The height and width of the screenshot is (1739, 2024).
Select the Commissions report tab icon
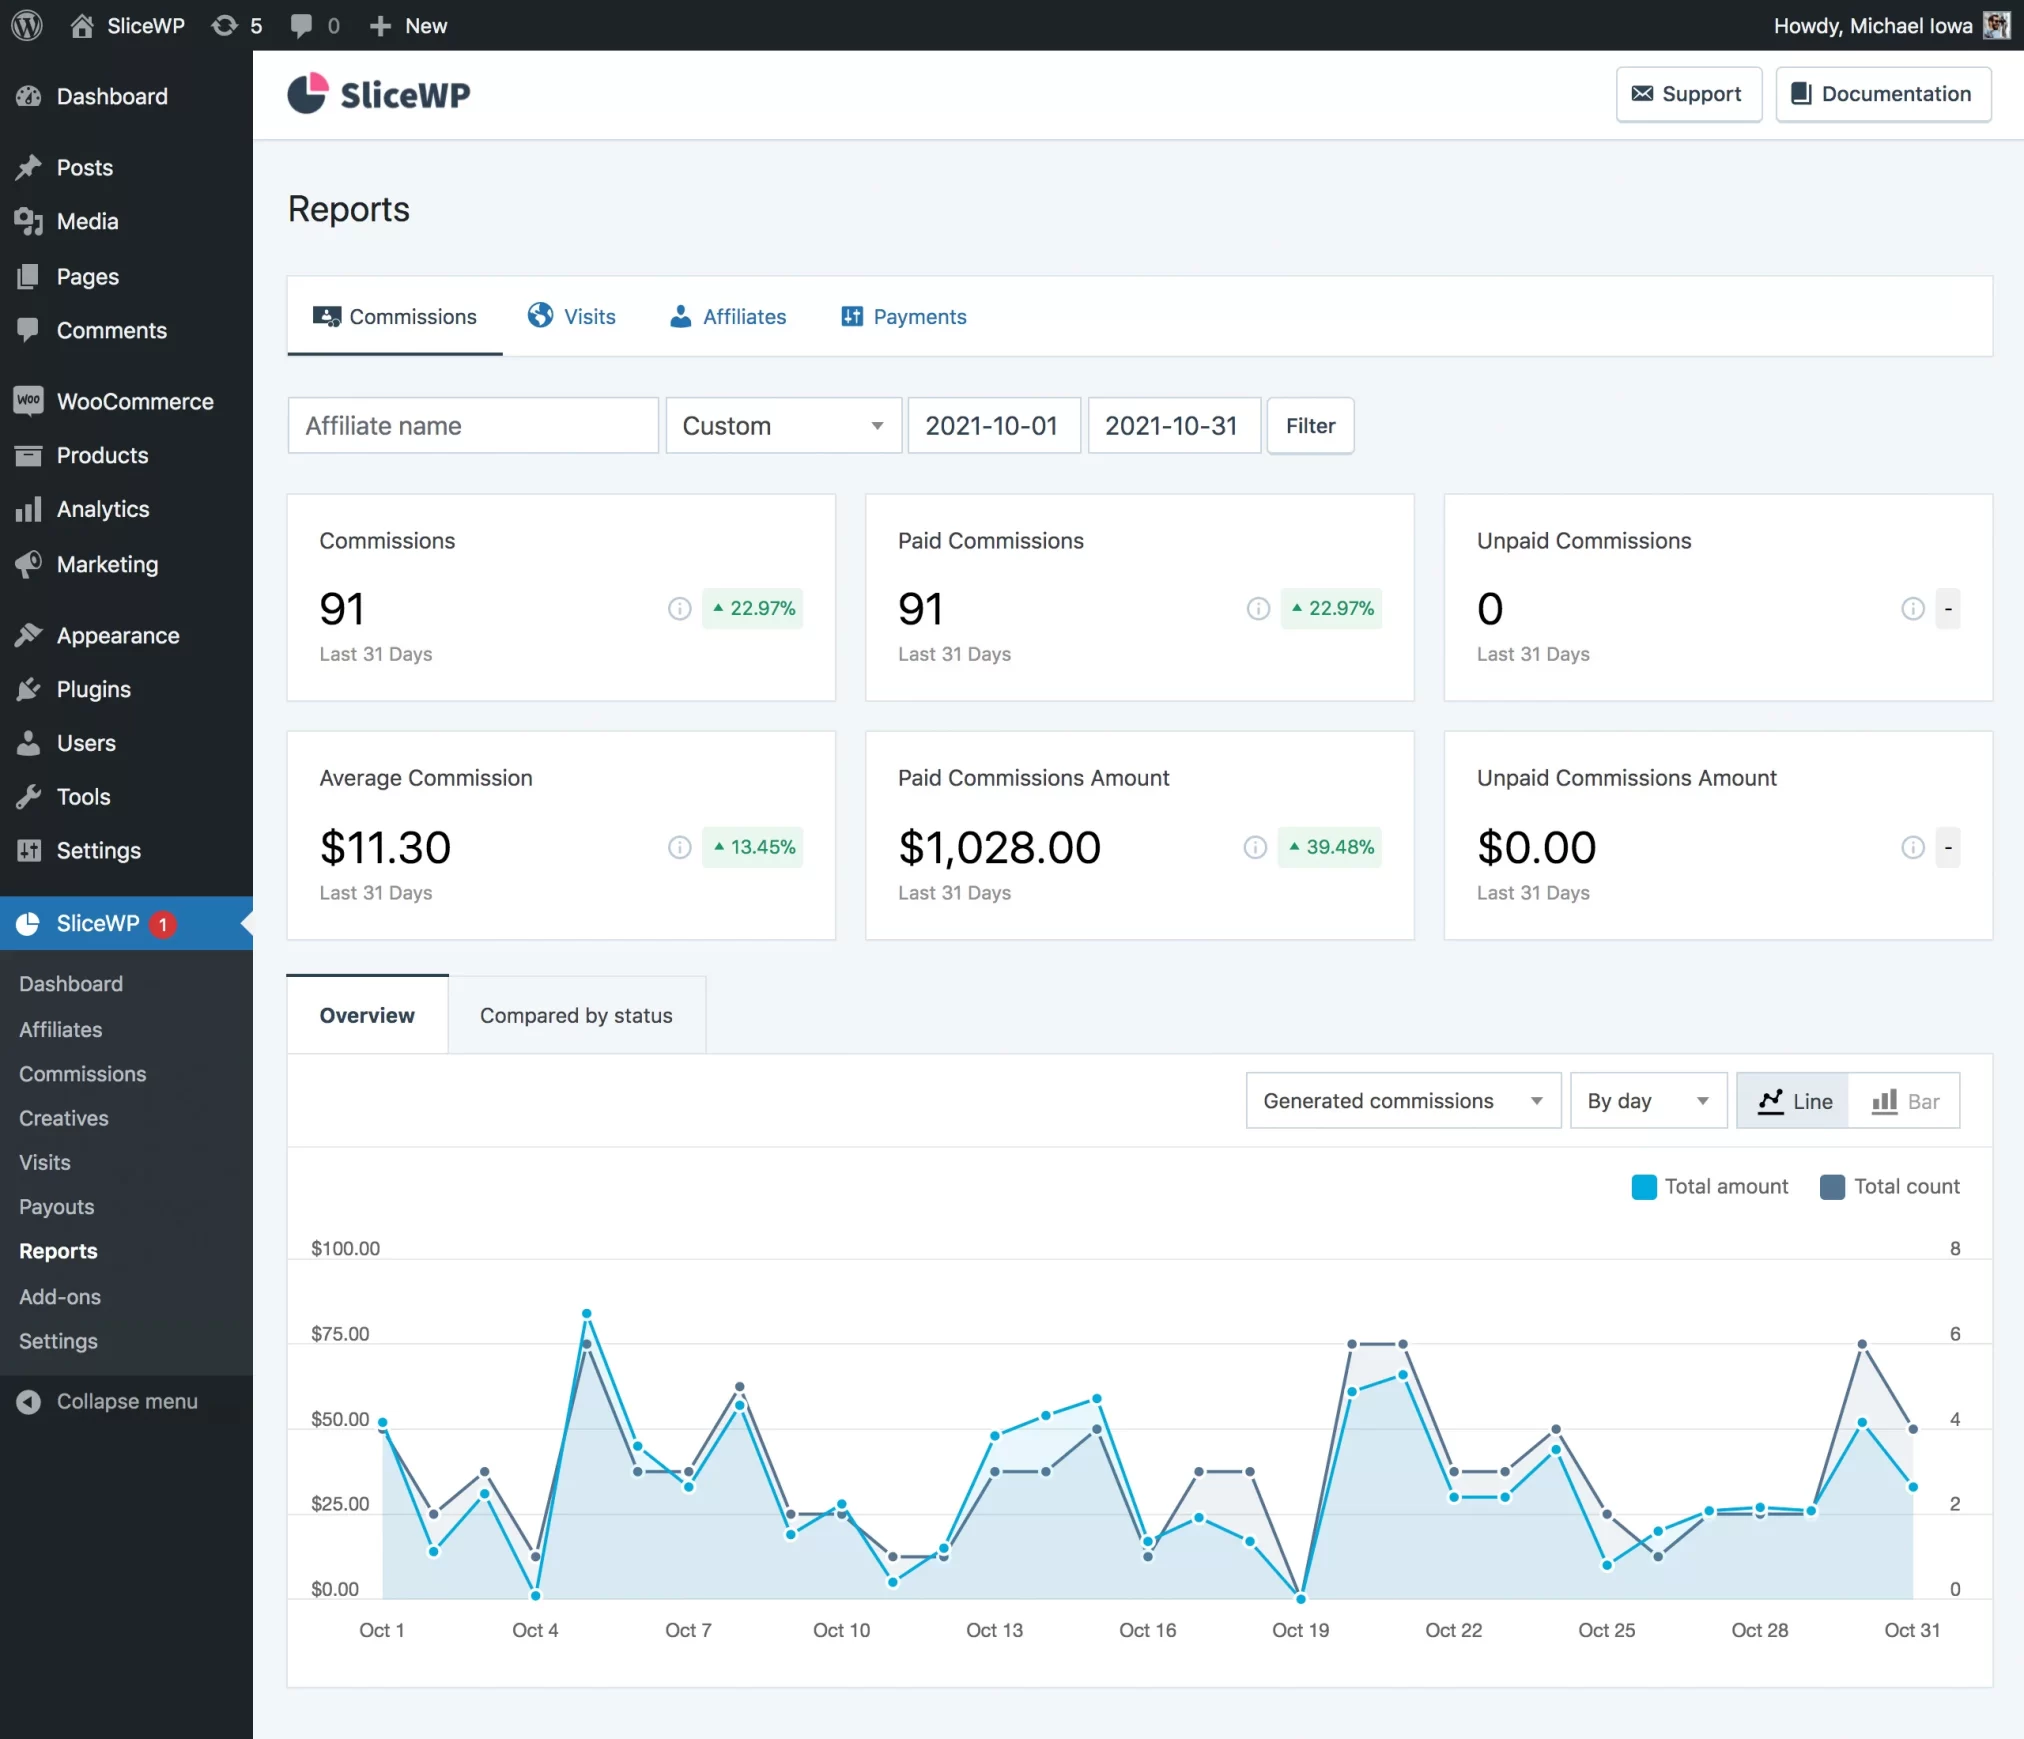click(327, 316)
